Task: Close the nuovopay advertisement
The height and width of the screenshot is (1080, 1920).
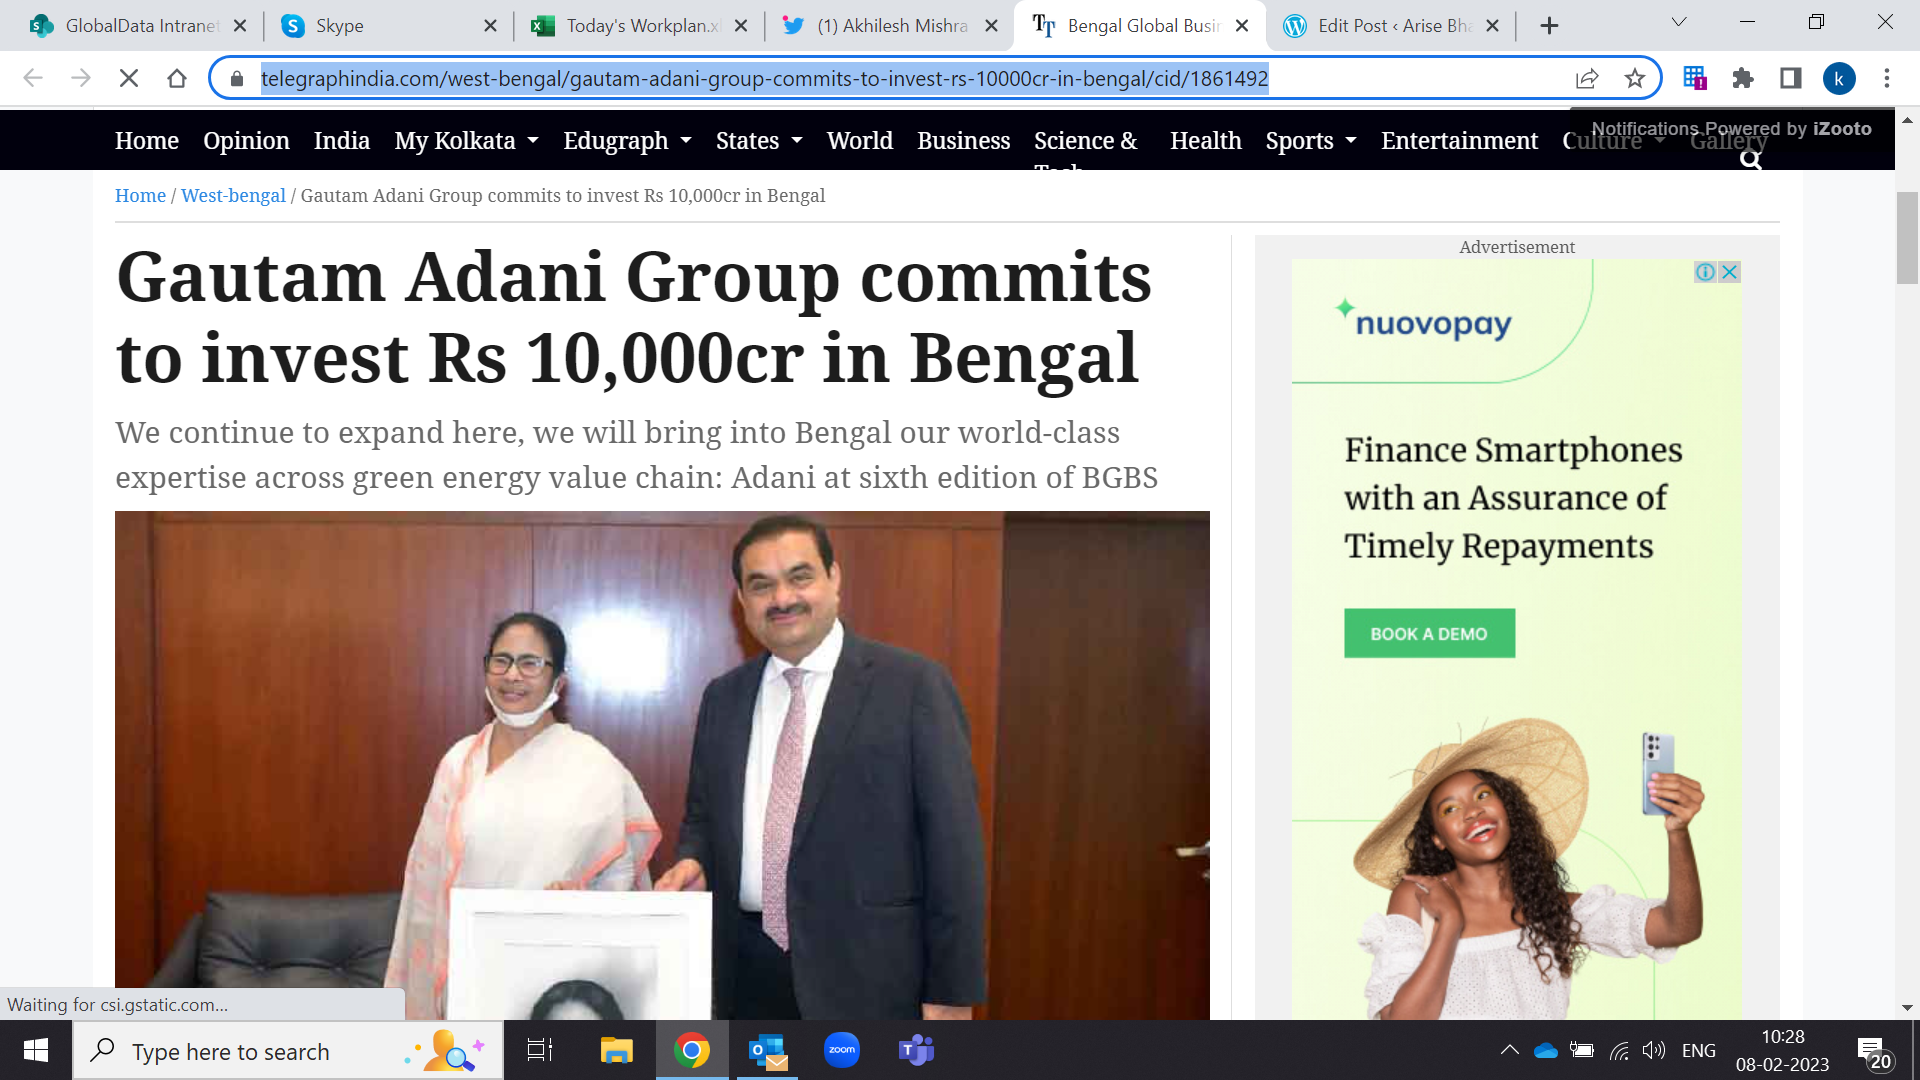Action: pyautogui.click(x=1729, y=272)
